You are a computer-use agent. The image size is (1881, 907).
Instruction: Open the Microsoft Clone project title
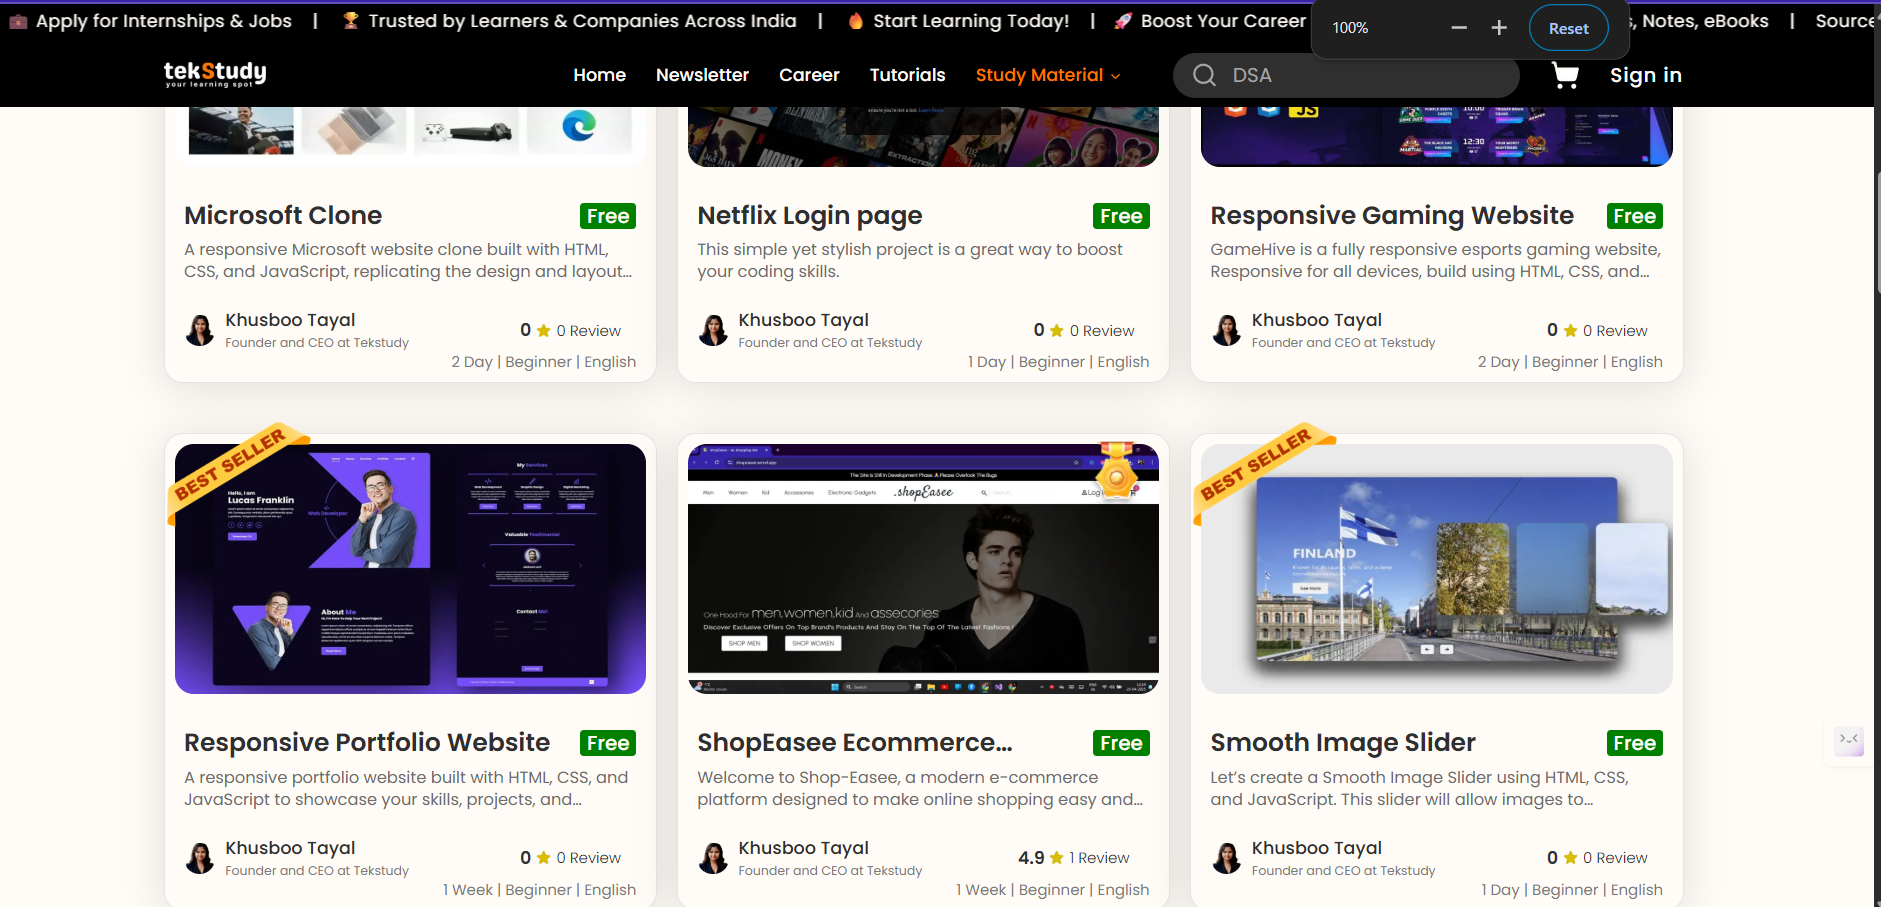point(283,215)
